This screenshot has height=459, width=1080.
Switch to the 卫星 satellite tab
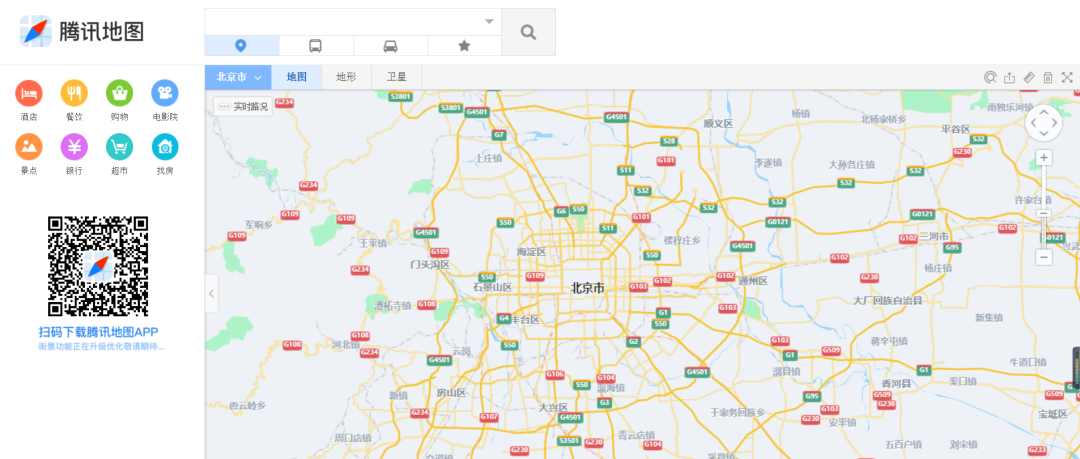point(397,77)
